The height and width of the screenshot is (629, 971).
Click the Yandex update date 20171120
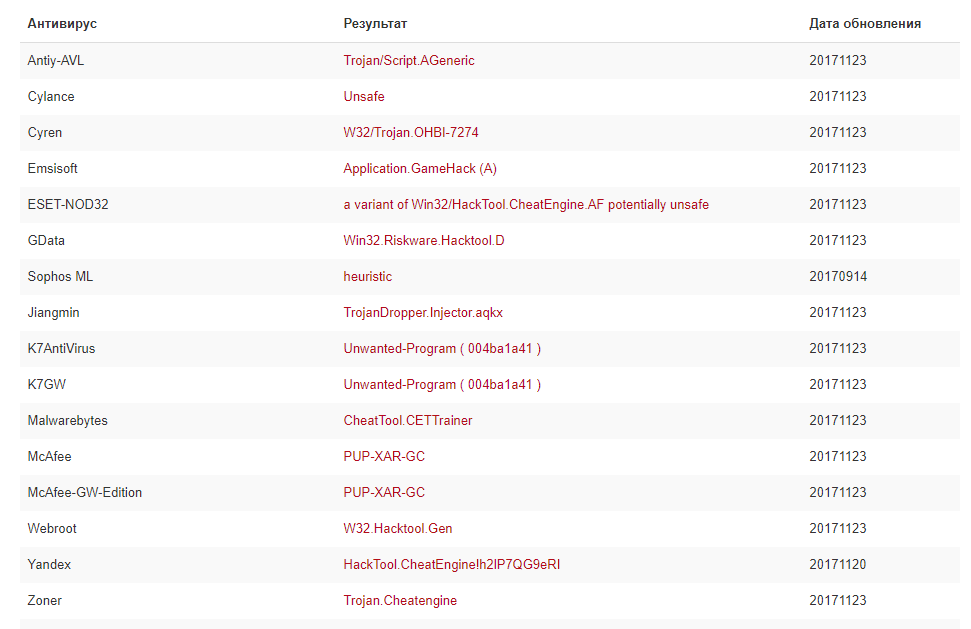pos(838,565)
